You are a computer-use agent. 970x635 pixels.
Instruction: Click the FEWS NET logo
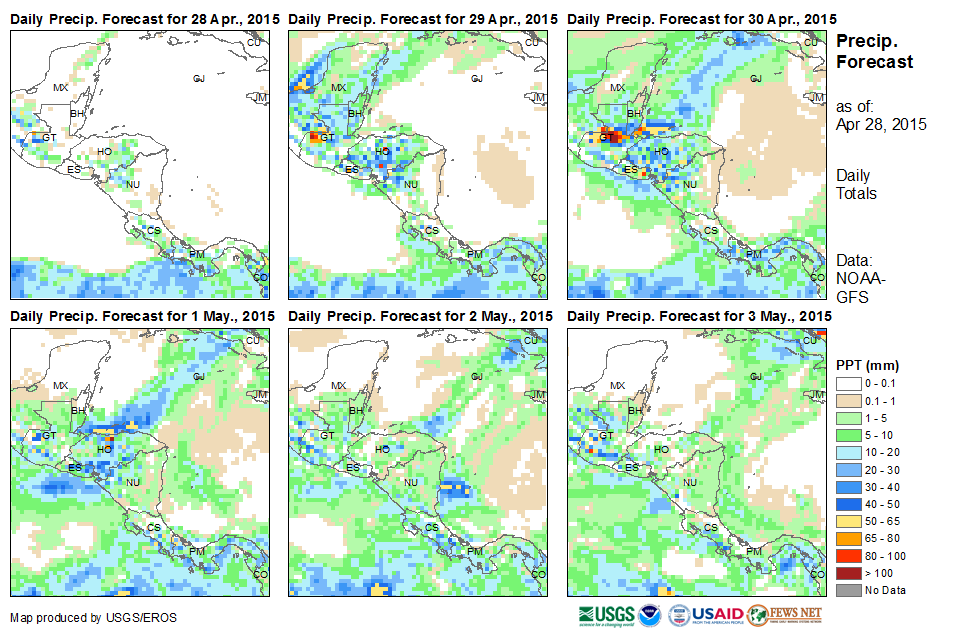[784, 616]
